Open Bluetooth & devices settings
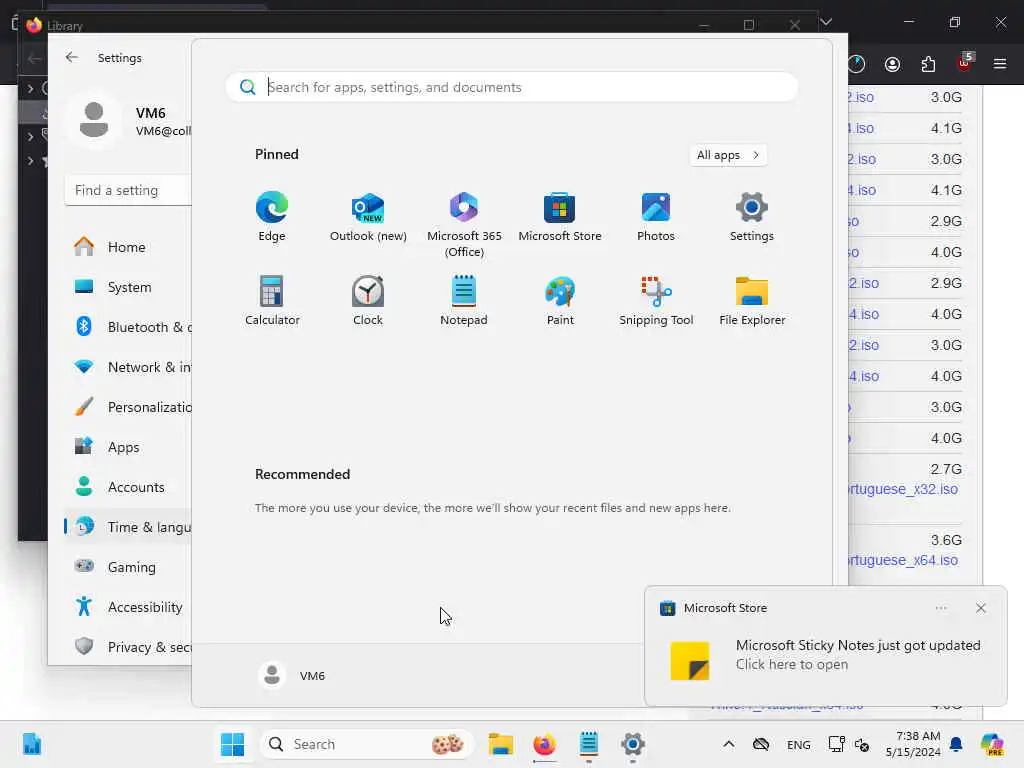This screenshot has height=768, width=1024. pyautogui.click(x=128, y=327)
